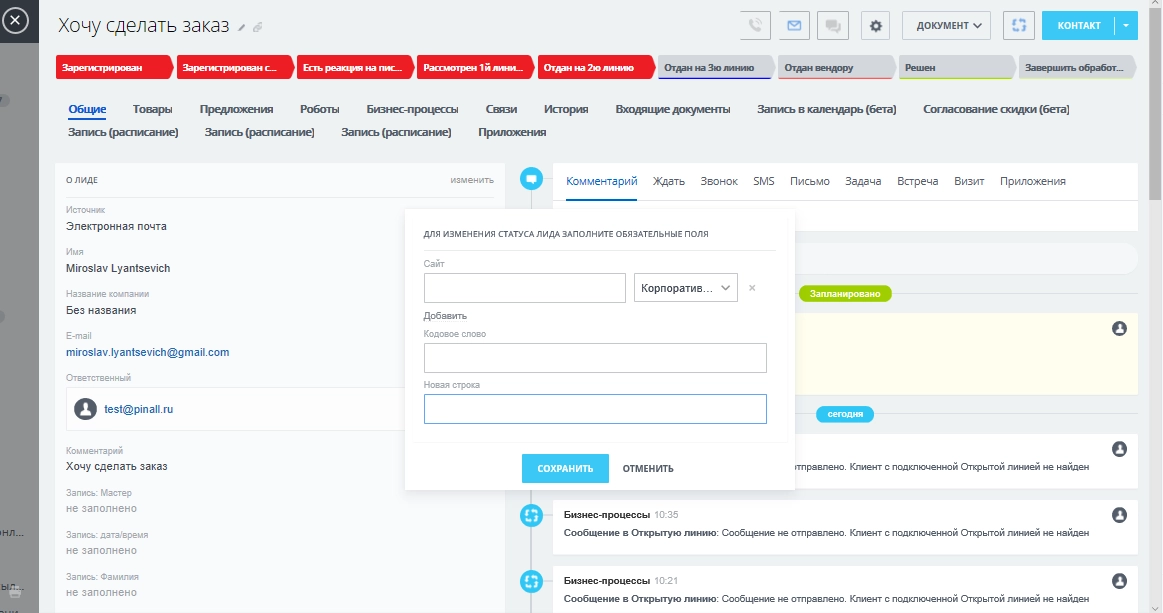The height and width of the screenshot is (613, 1163).
Task: Open lead settings via the gear icon
Action: 874,25
